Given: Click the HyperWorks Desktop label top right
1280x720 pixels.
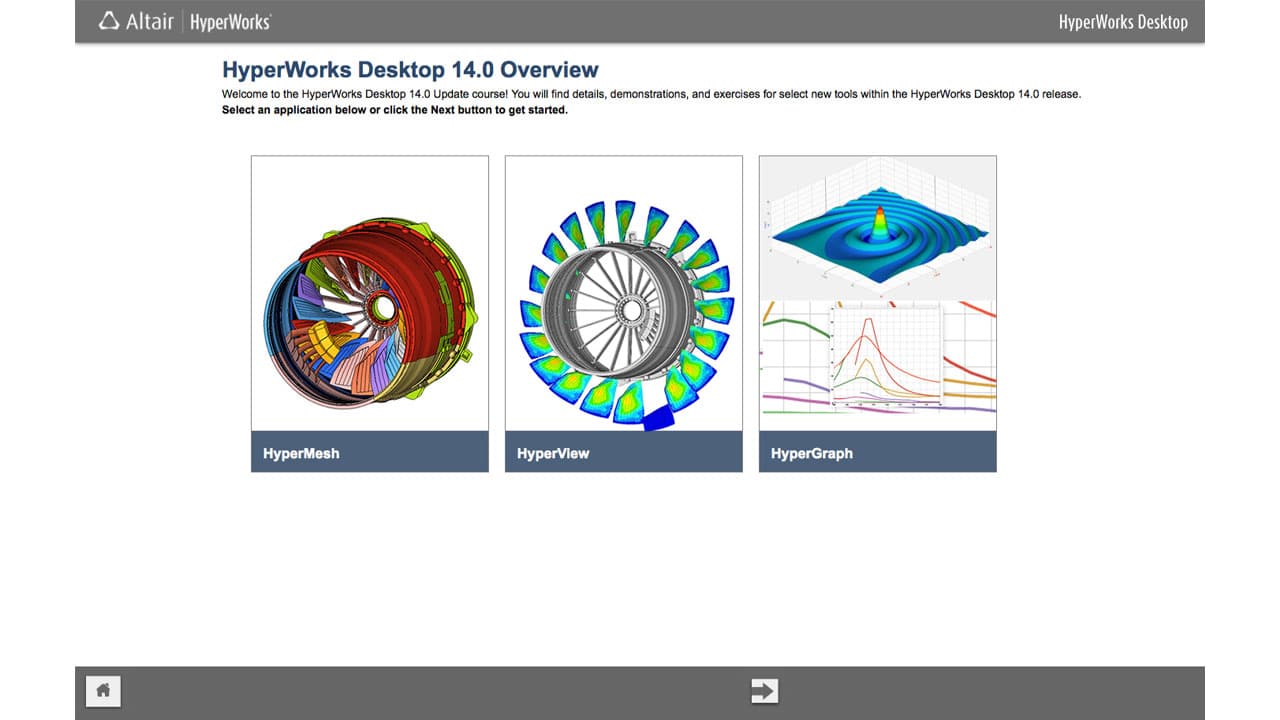Looking at the screenshot, I should click(1123, 21).
